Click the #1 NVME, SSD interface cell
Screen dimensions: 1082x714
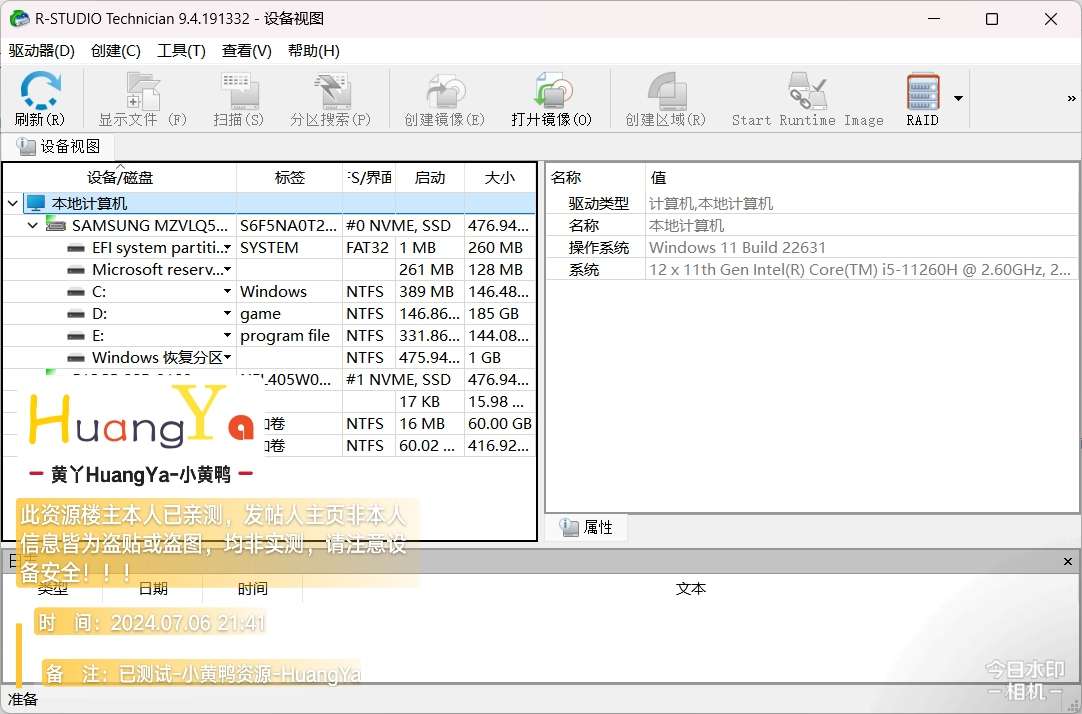[x=398, y=380]
